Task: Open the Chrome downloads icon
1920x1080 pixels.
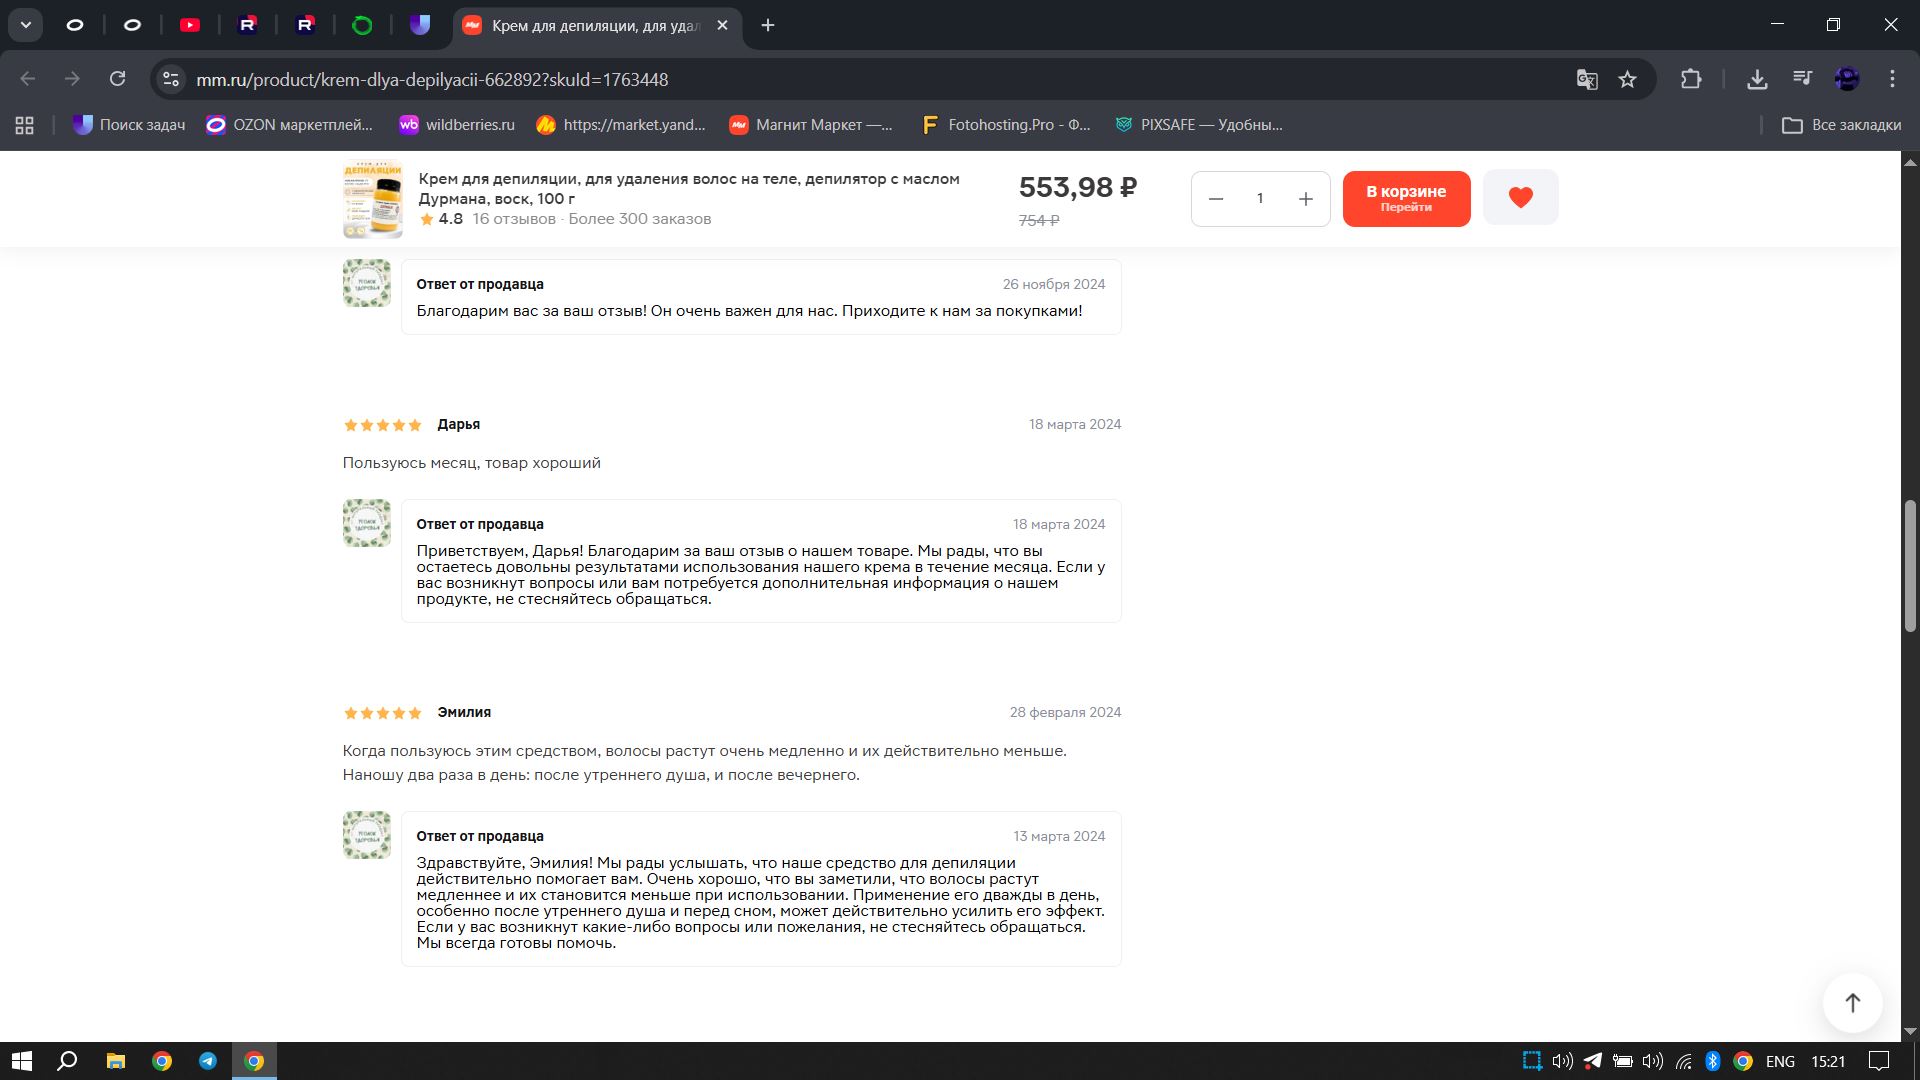Action: pos(1756,79)
